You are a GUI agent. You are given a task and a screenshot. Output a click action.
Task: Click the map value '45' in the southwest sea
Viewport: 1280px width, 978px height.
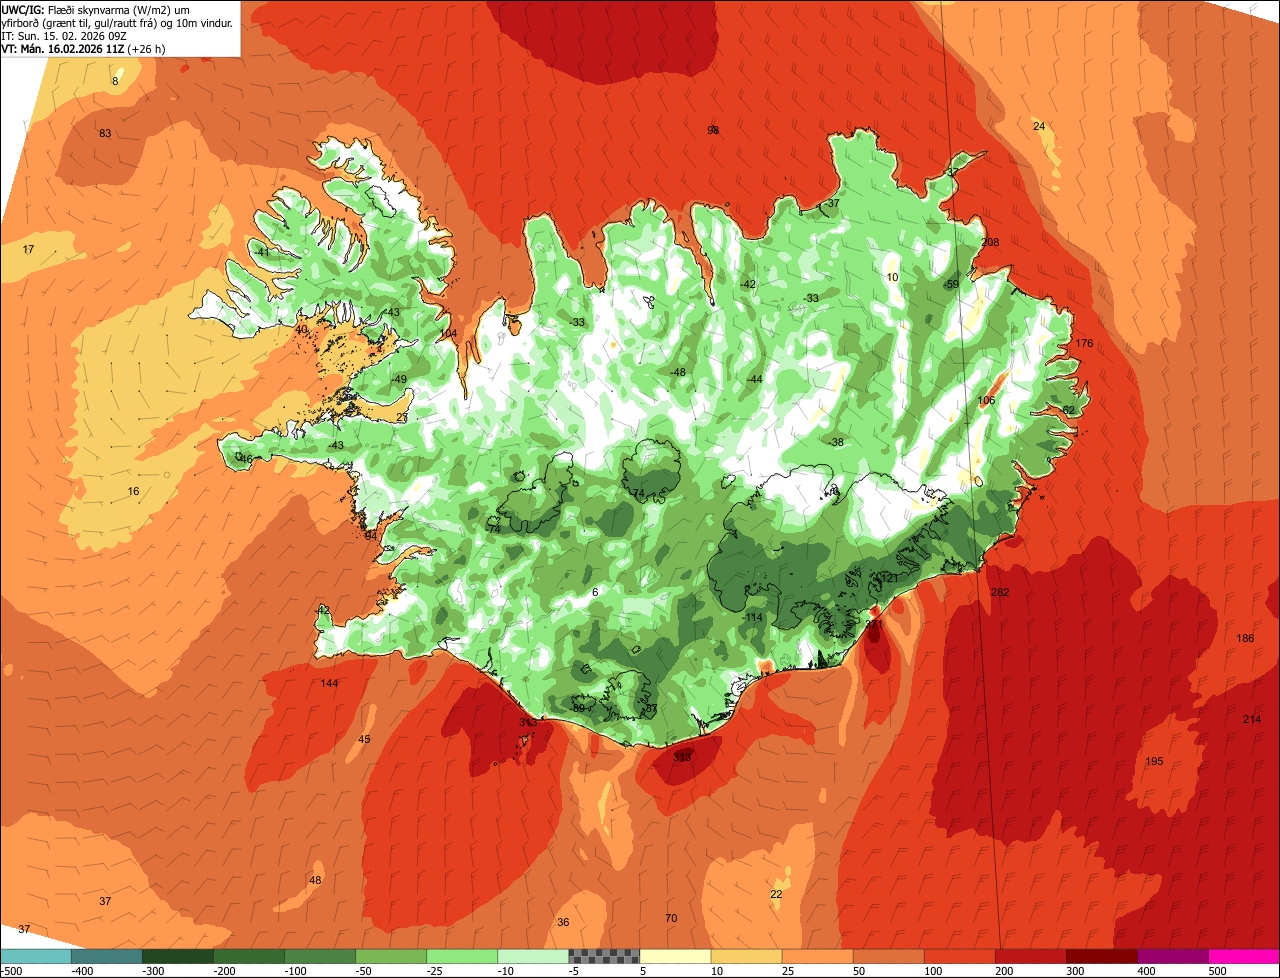pyautogui.click(x=364, y=739)
